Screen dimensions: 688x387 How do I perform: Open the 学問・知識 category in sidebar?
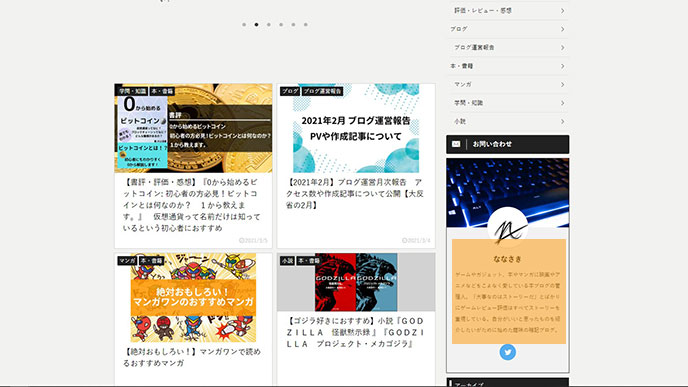pos(509,103)
